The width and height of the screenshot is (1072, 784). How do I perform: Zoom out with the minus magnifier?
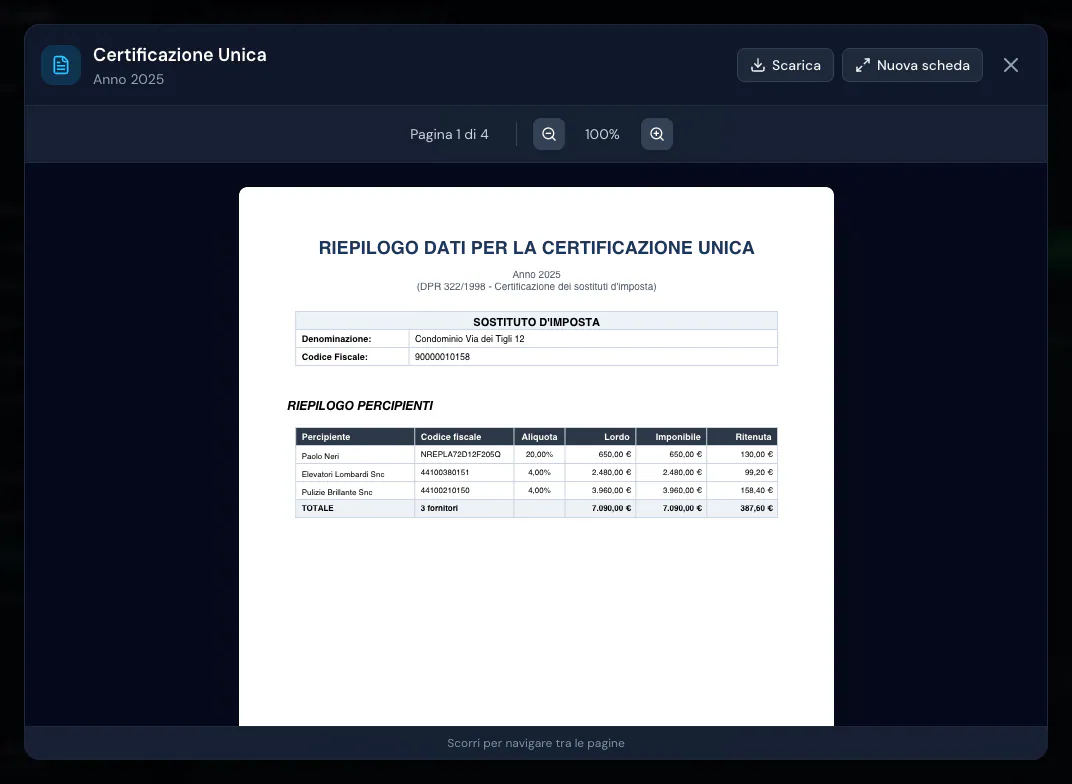click(x=548, y=134)
